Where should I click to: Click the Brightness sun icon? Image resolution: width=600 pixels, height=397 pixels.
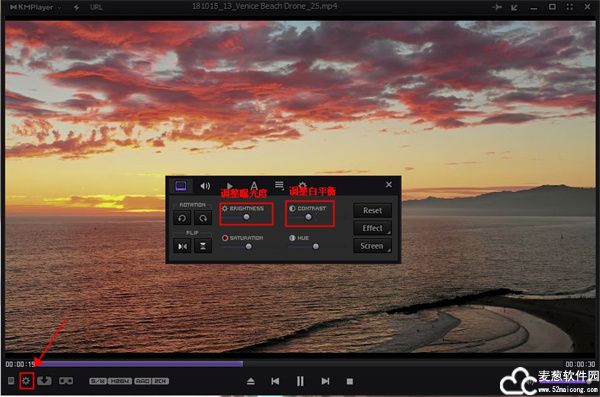225,209
